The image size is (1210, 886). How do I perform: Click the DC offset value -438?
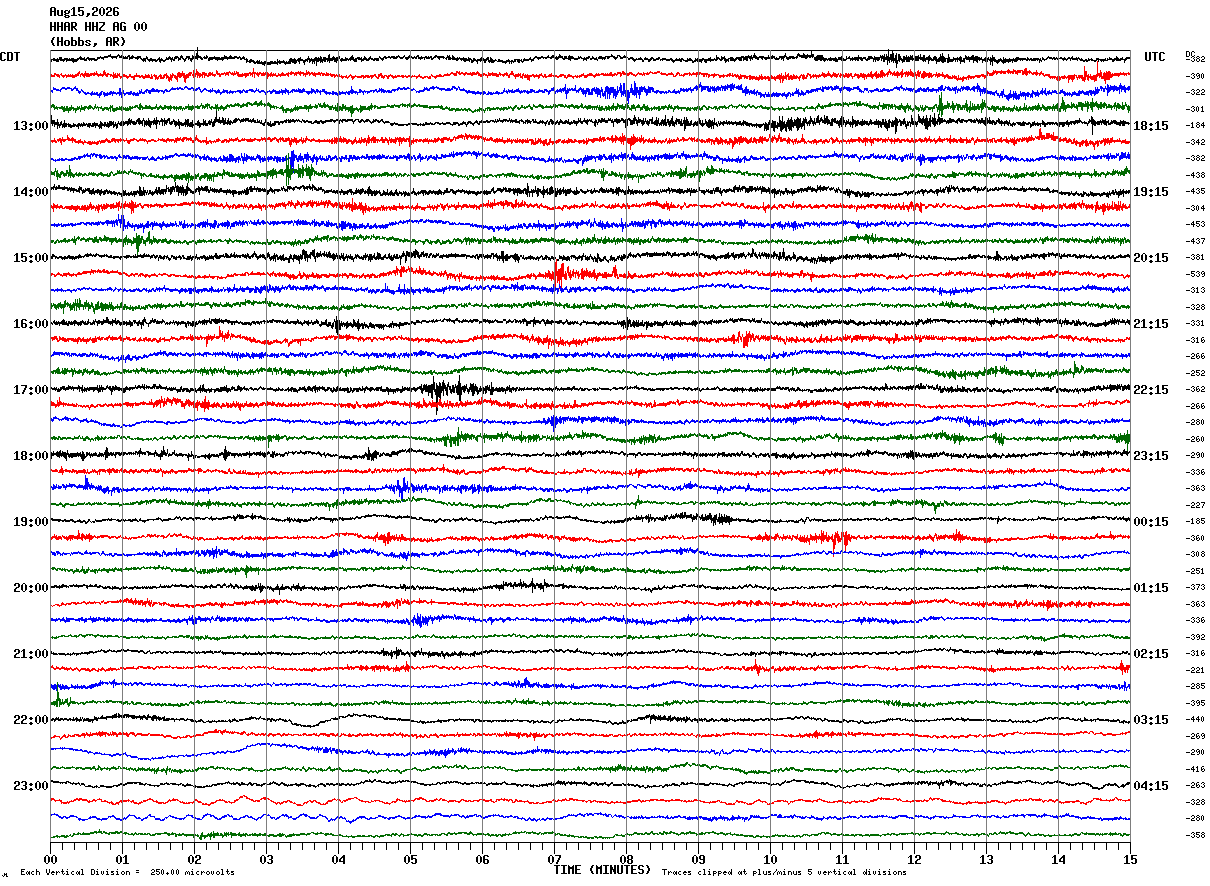[1195, 175]
